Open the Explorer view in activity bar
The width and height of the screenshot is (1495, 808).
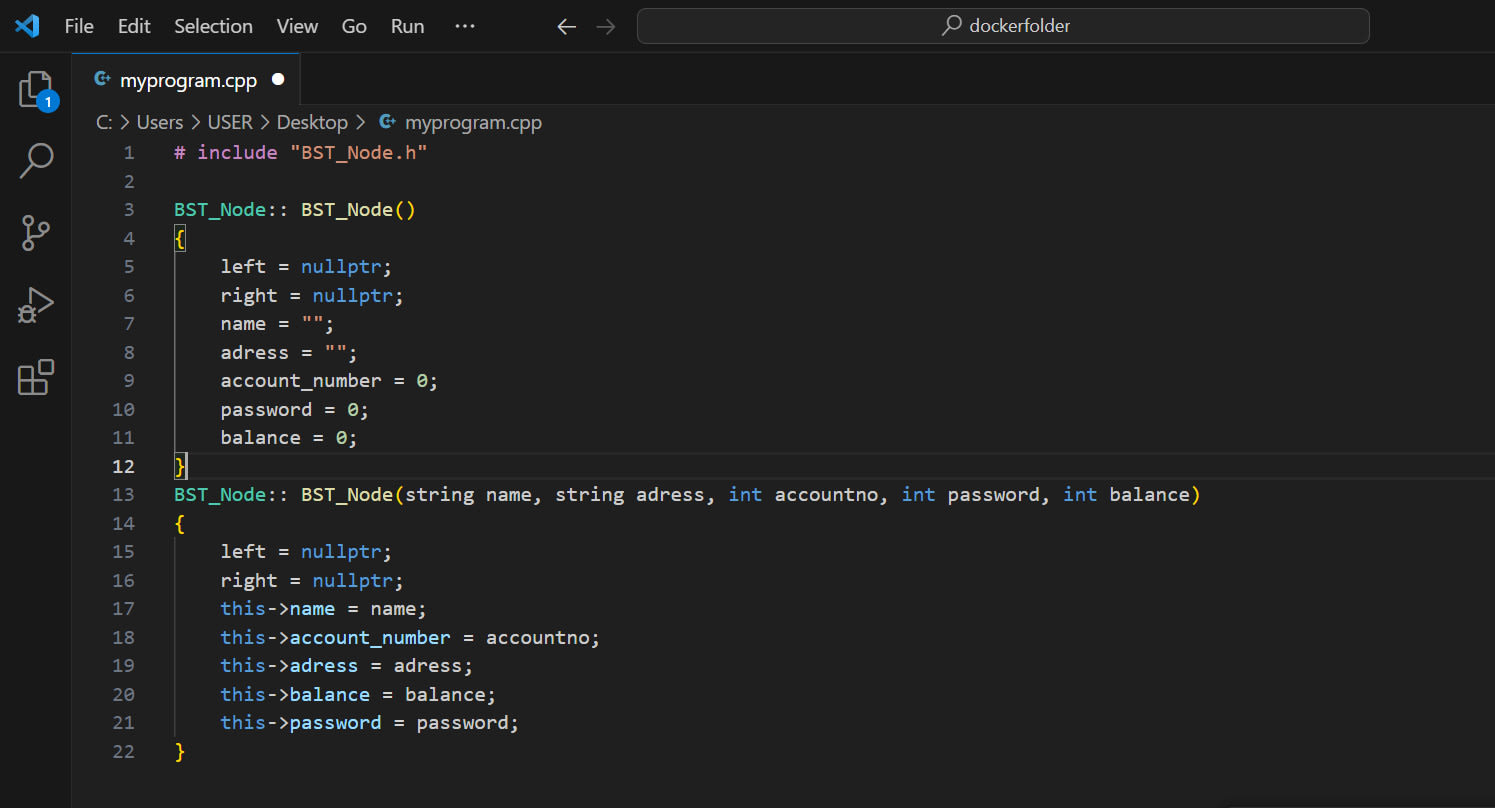pos(36,90)
